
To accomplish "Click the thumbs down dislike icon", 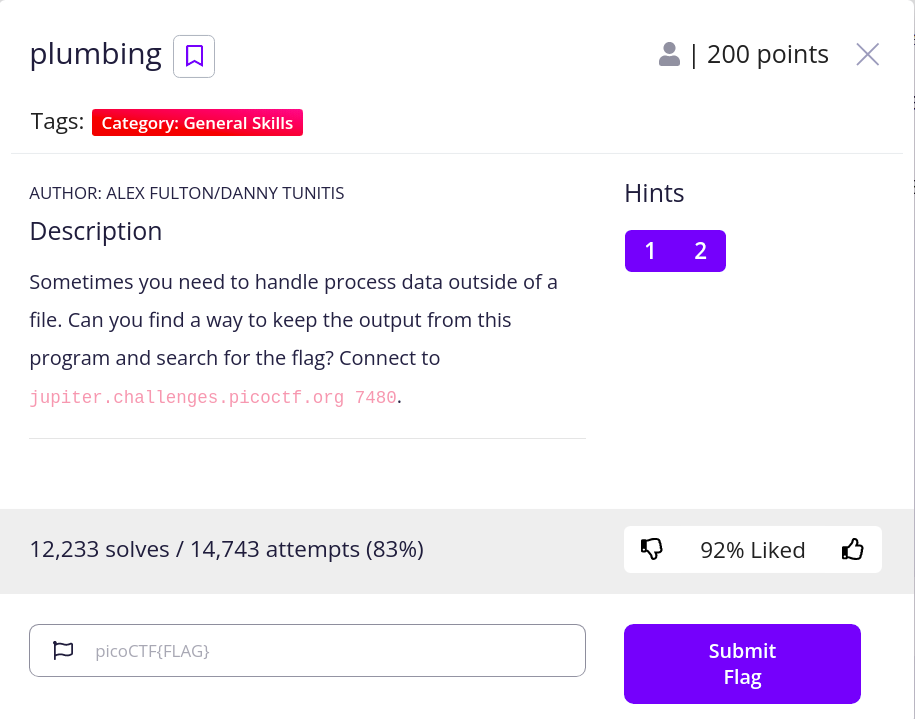I will [652, 549].
